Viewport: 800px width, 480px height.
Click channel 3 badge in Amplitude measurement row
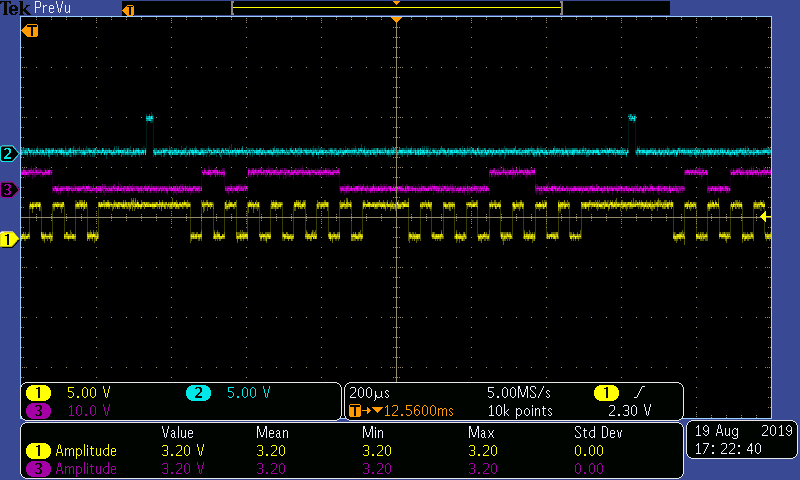38,469
